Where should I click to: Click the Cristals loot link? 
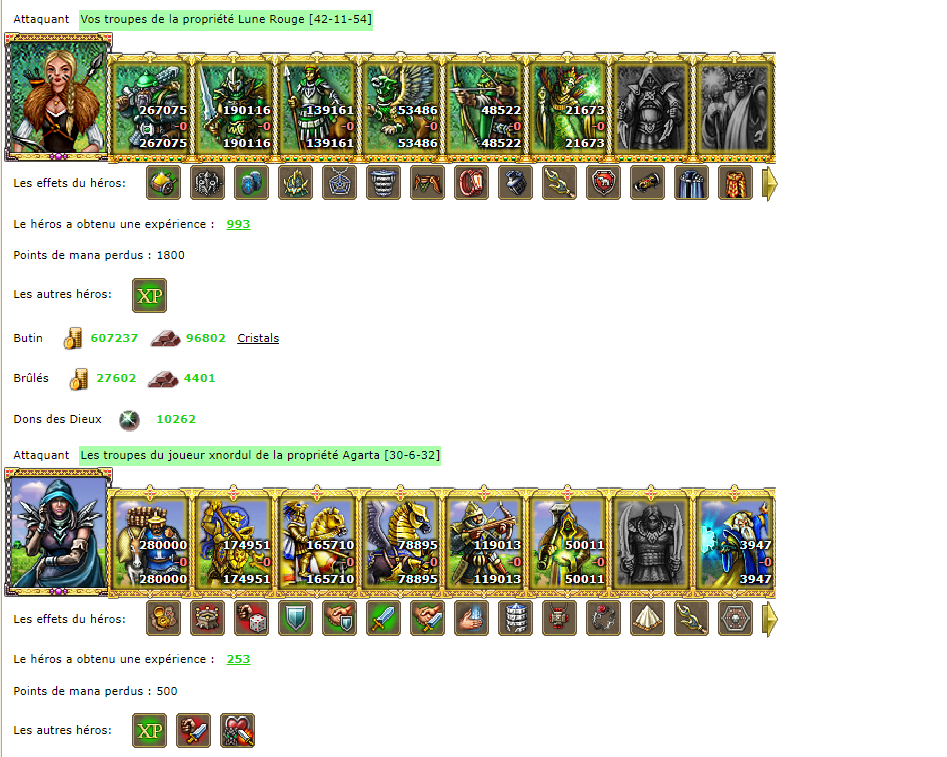point(258,338)
